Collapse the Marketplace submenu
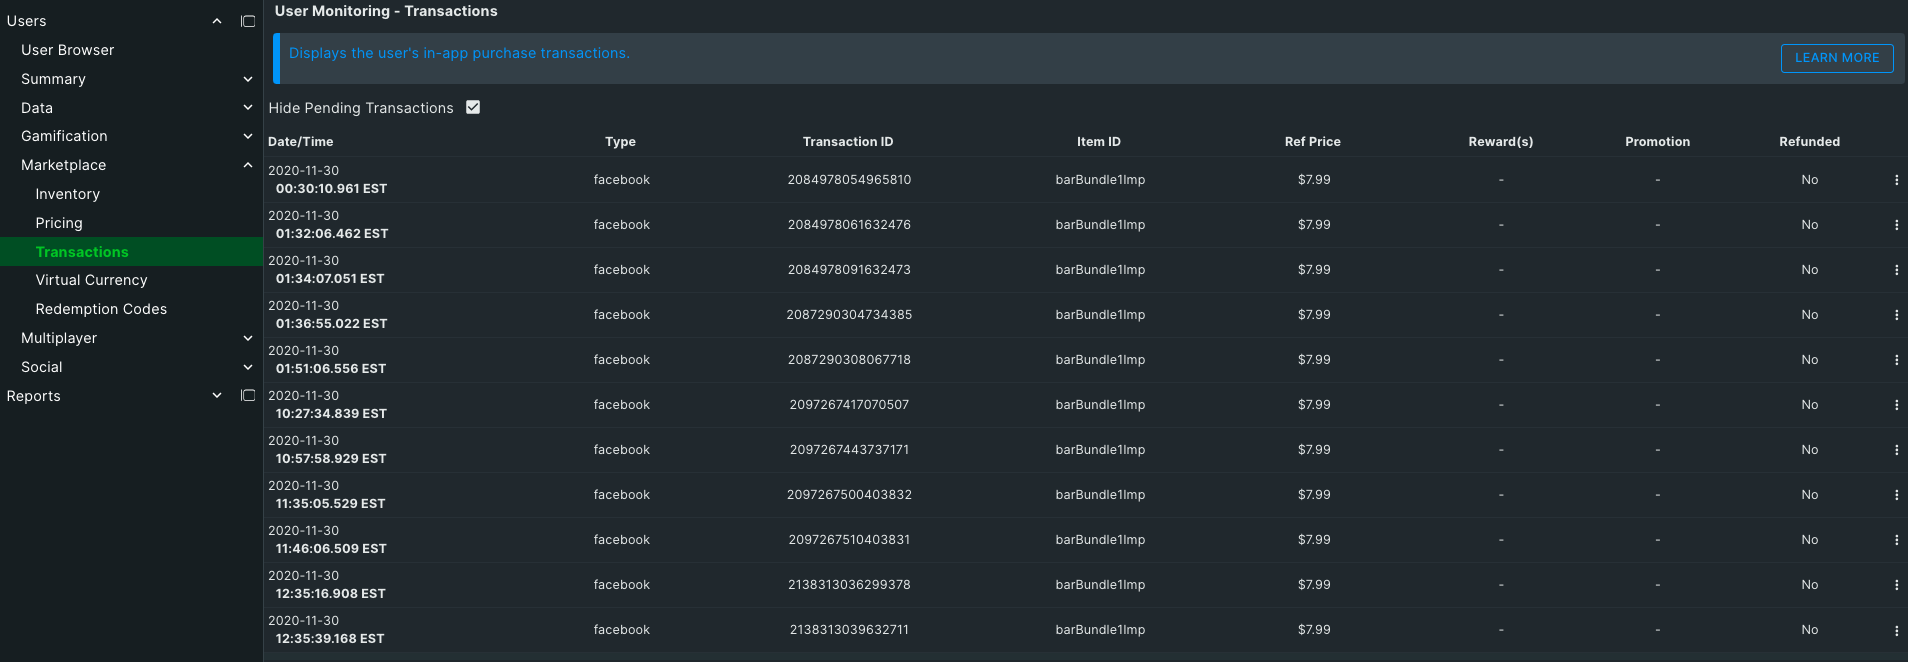The width and height of the screenshot is (1908, 662). pos(248,165)
